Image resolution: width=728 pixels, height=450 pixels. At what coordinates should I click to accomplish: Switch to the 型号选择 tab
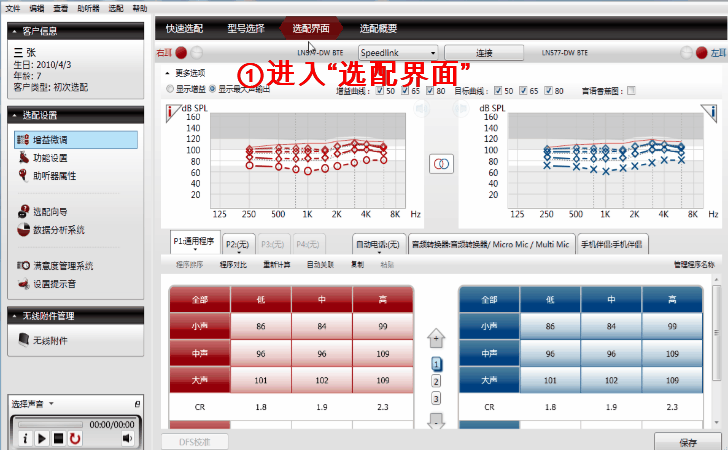[246, 28]
